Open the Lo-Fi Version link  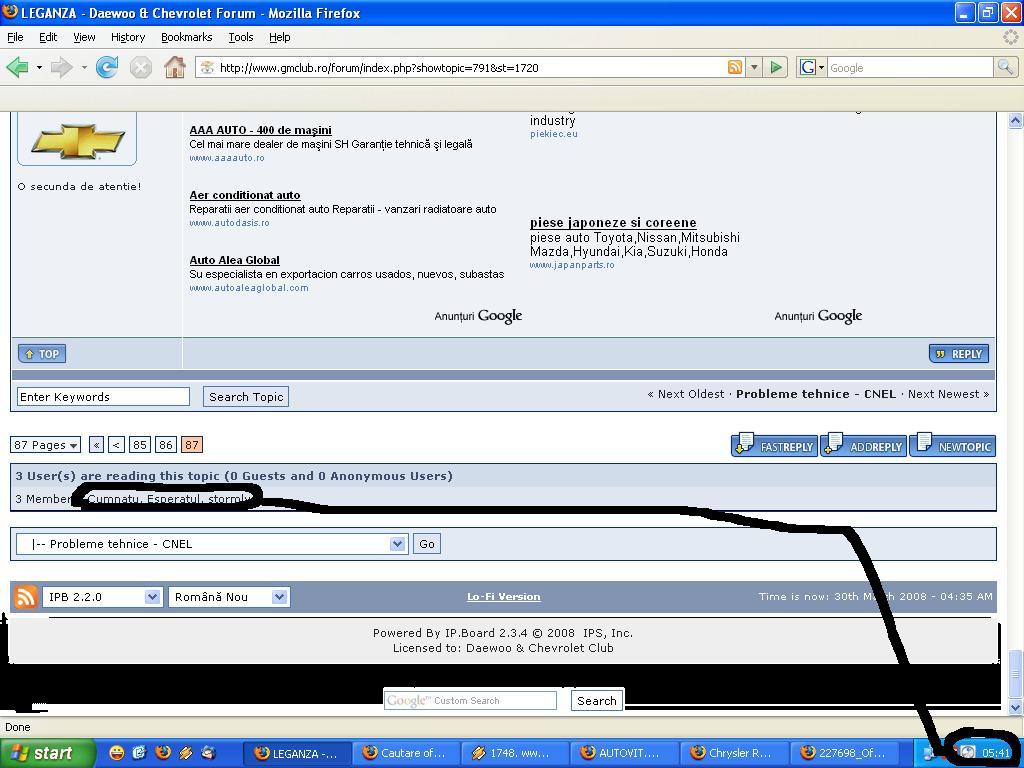[x=504, y=597]
